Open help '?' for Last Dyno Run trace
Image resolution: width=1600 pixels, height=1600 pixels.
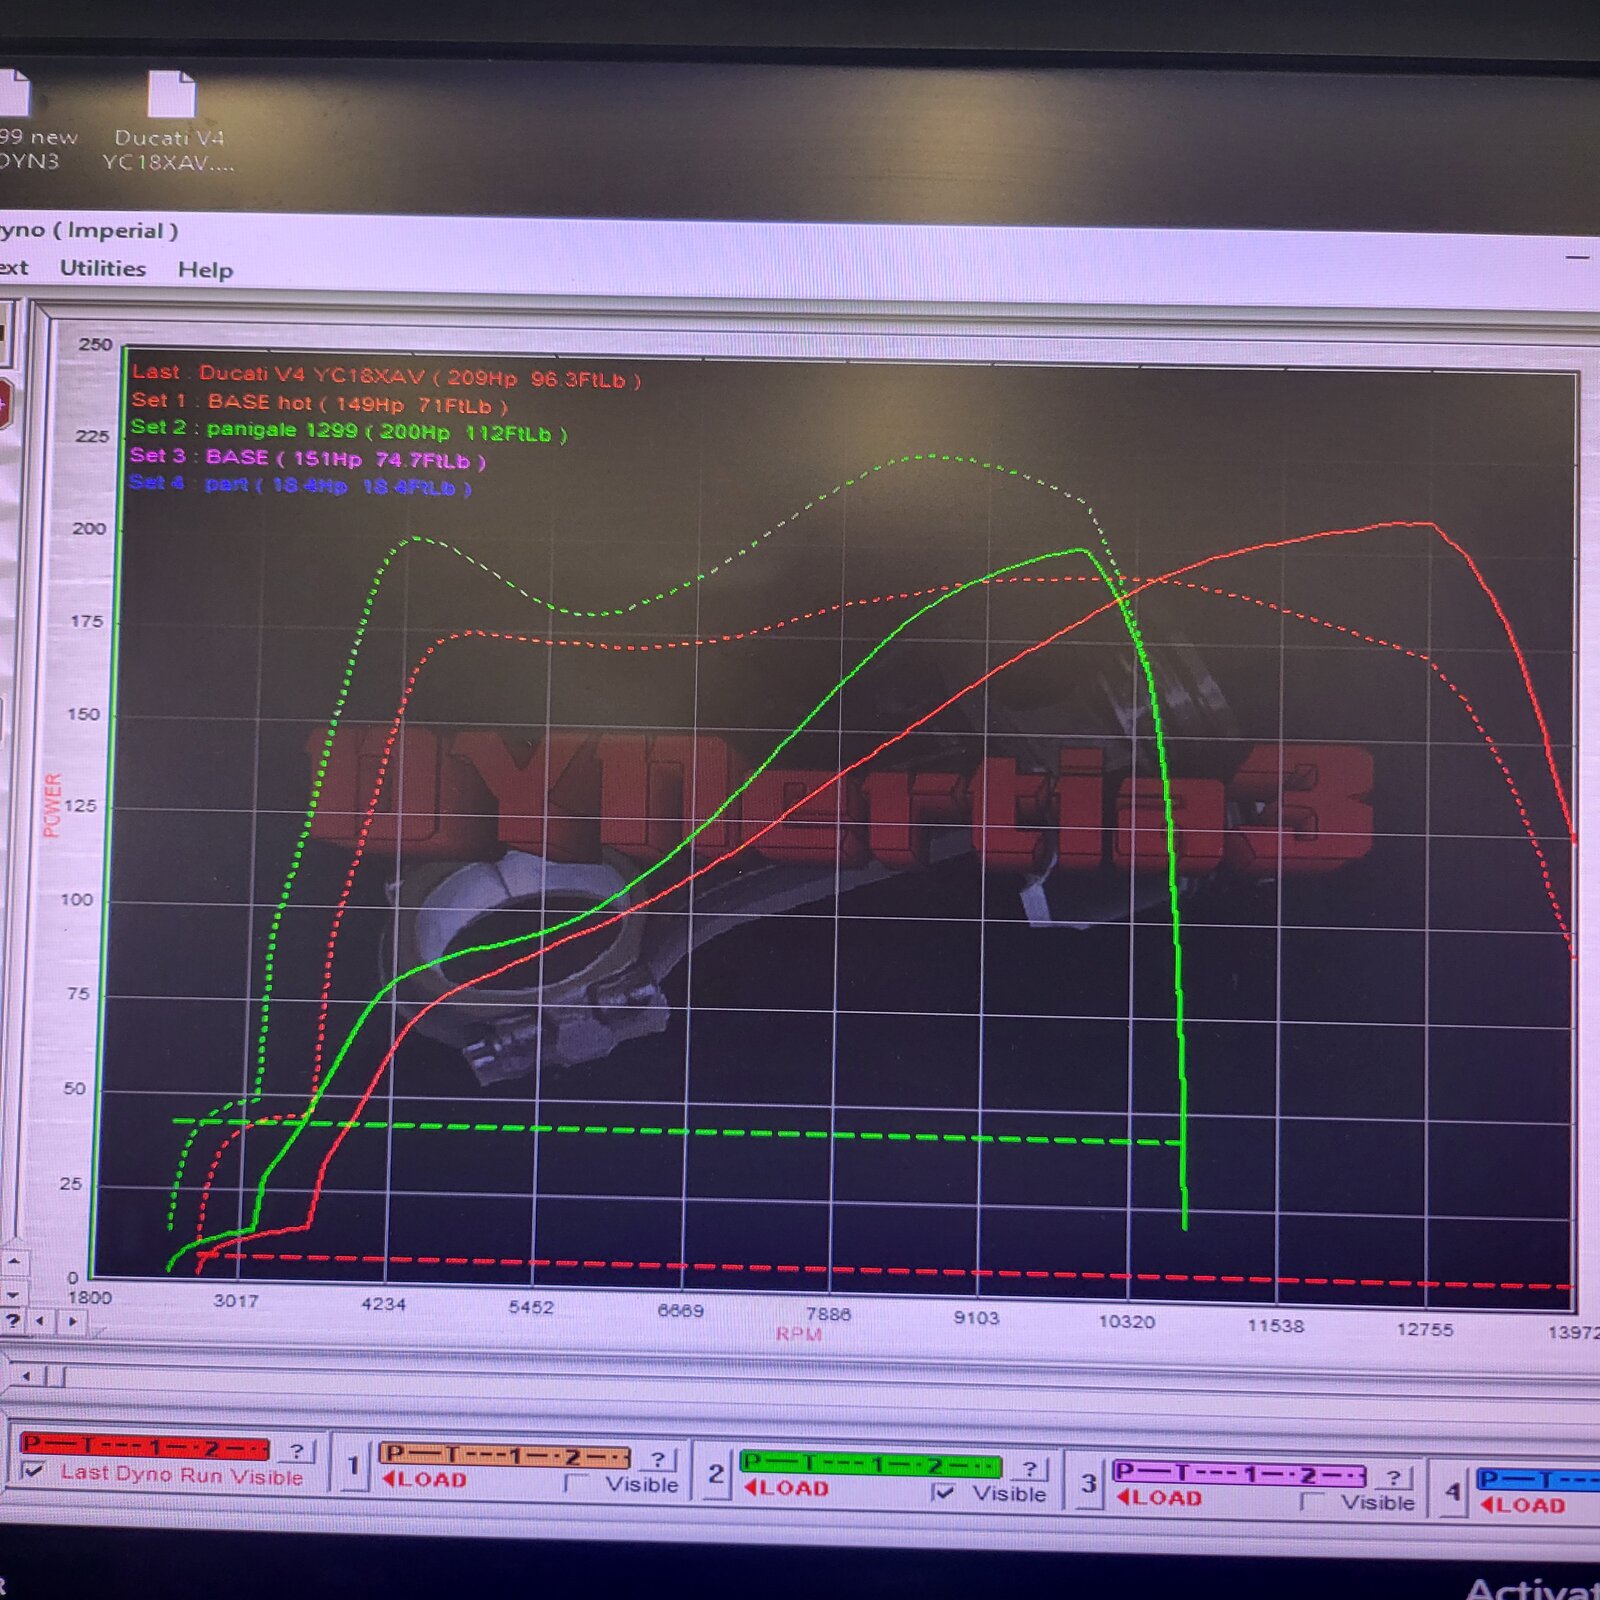pos(297,1450)
